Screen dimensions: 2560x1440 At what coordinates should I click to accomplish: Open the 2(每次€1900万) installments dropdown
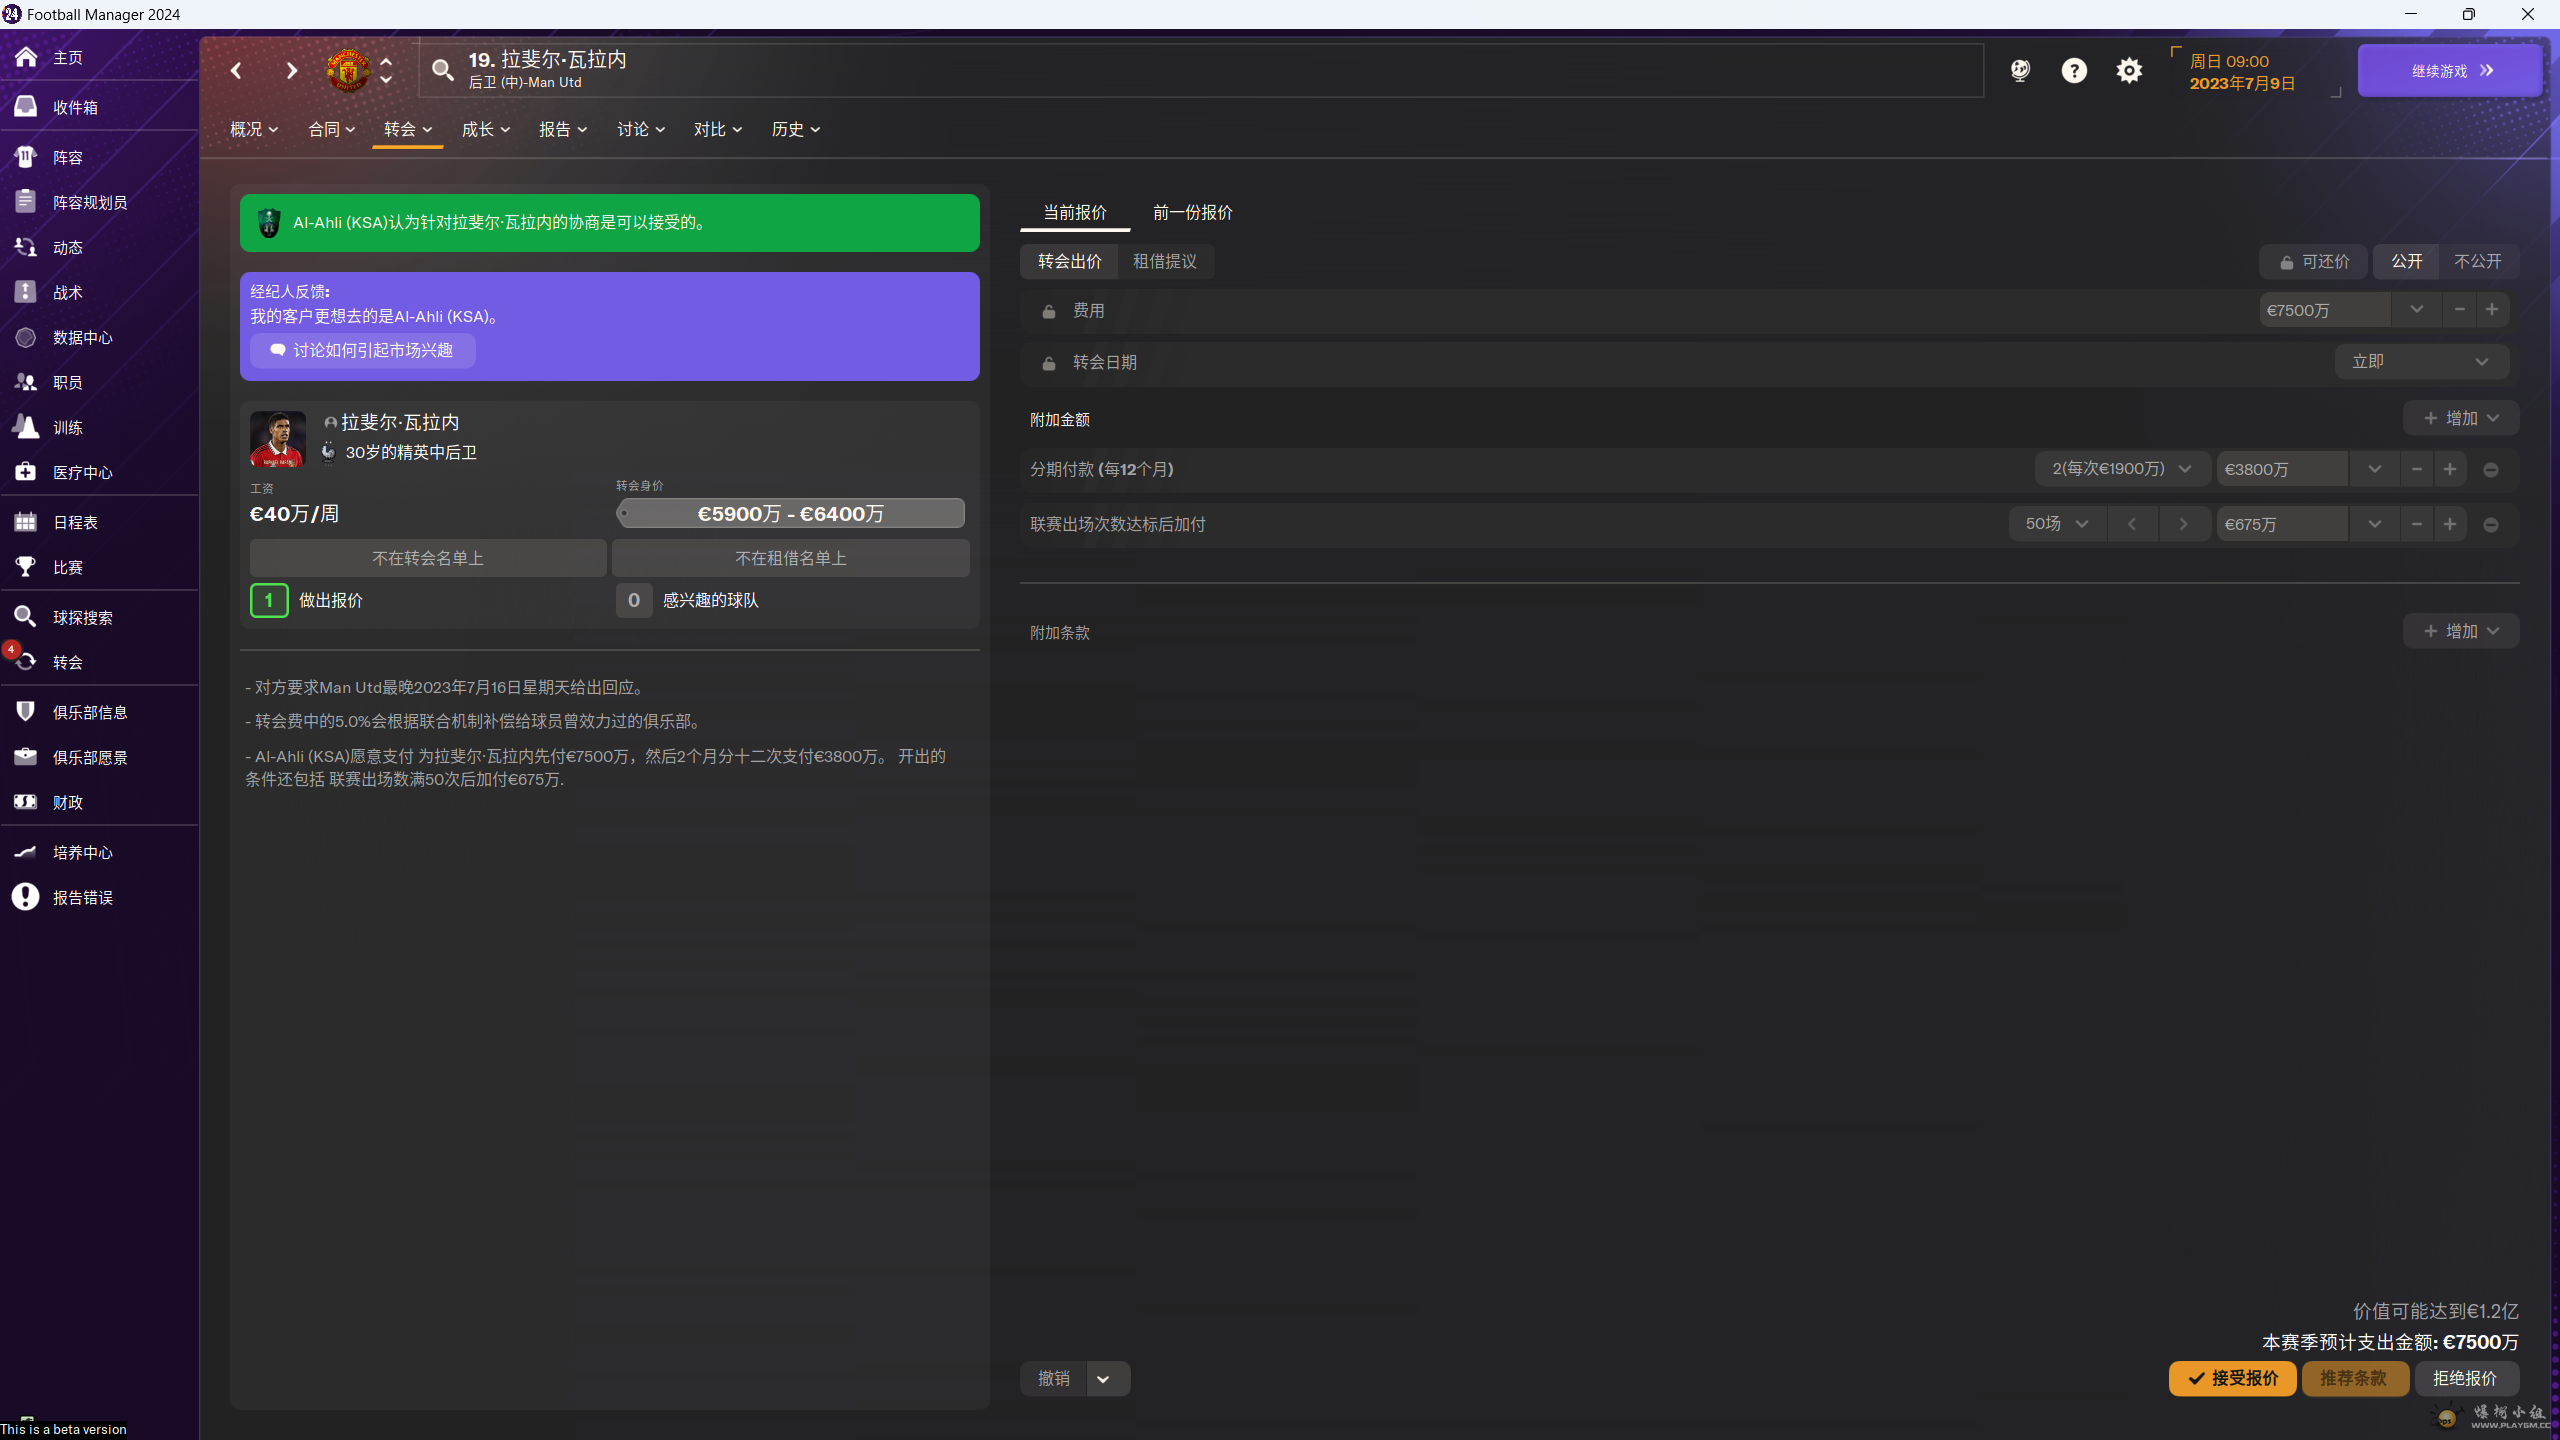[2122, 469]
